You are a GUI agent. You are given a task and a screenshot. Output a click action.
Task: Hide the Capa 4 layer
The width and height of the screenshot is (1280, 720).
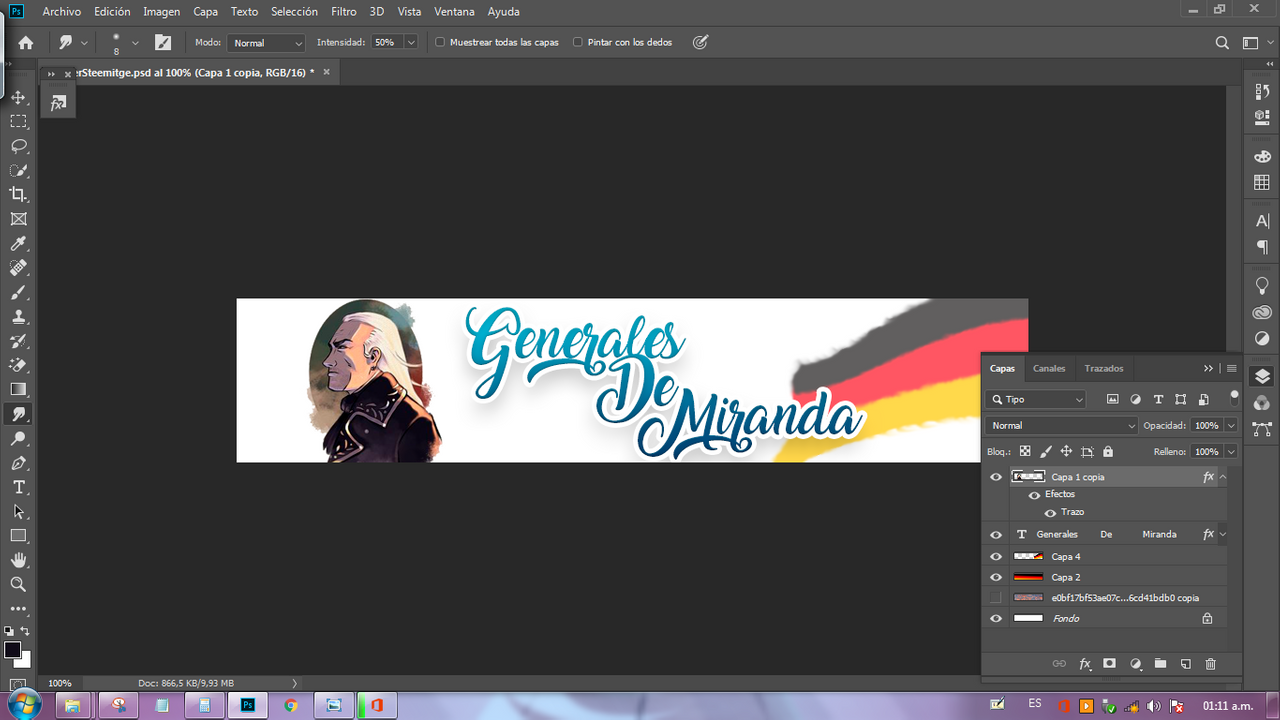point(995,557)
